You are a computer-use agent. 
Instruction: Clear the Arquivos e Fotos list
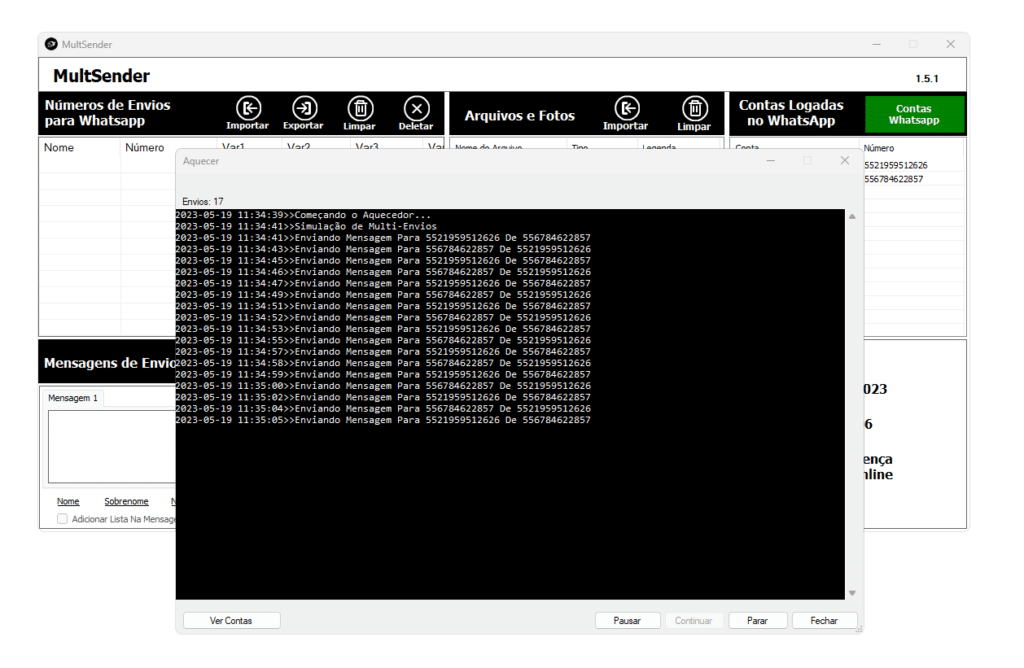[x=694, y=114]
